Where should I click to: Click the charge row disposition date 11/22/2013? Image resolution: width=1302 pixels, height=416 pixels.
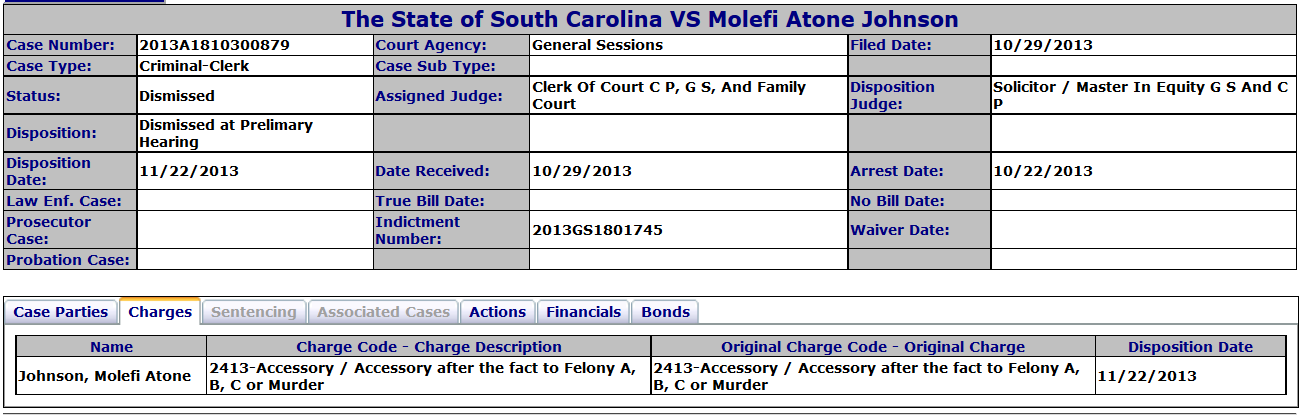(1146, 376)
